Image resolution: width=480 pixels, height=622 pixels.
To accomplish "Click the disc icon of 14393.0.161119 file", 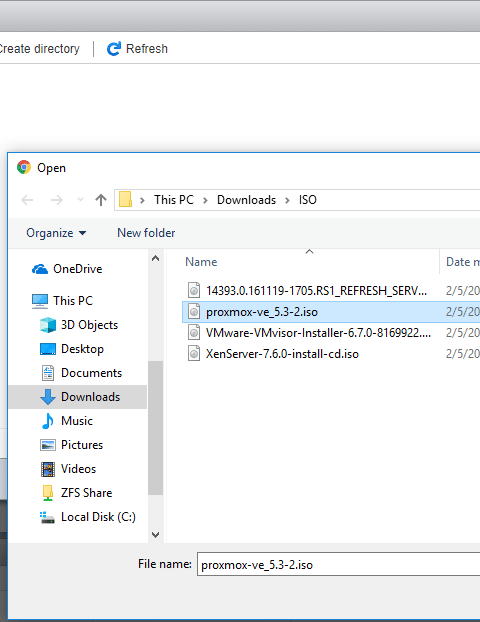I will click(194, 290).
